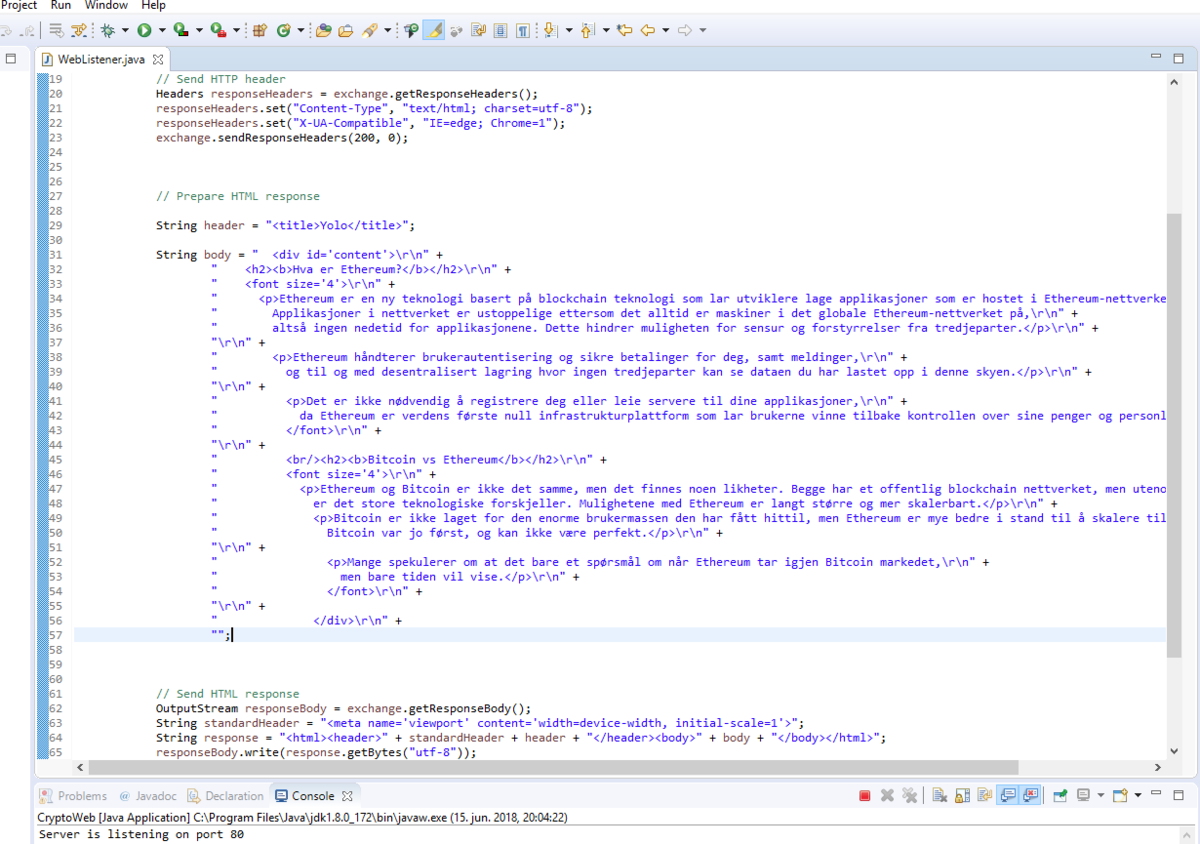Screen dimensions: 1200x844
Task: Click the Open Type icon in toolbar
Action: [323, 30]
